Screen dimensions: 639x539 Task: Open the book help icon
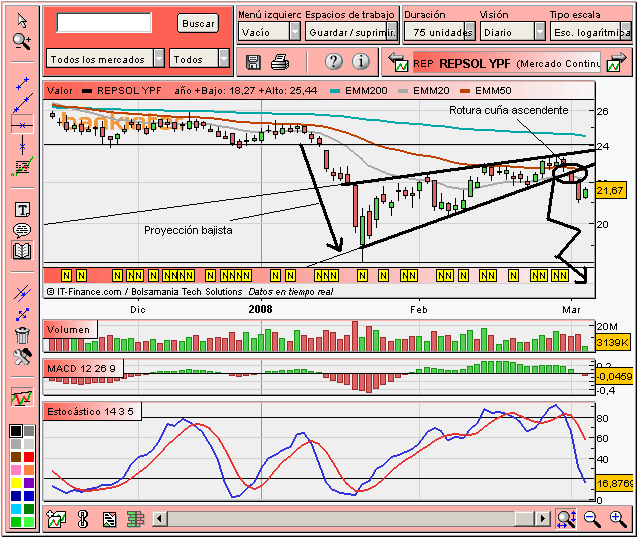pyautogui.click(x=22, y=251)
